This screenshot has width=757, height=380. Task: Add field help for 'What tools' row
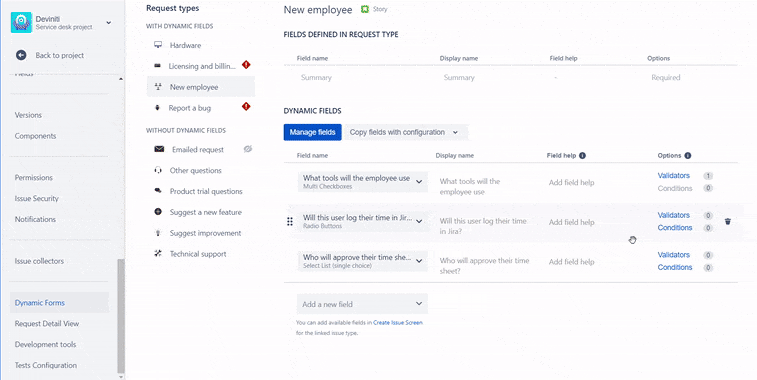[x=572, y=183]
